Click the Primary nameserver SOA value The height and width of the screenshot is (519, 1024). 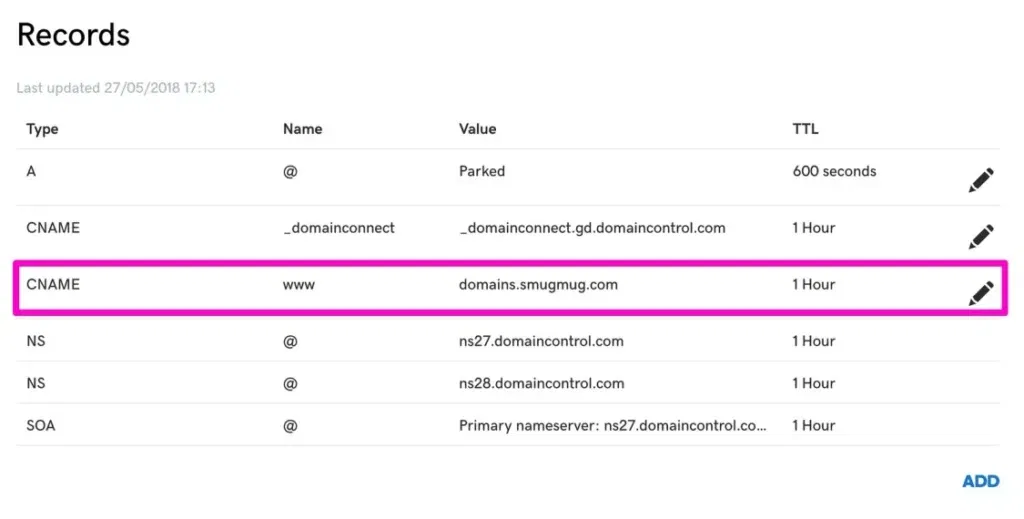pyautogui.click(x=613, y=425)
